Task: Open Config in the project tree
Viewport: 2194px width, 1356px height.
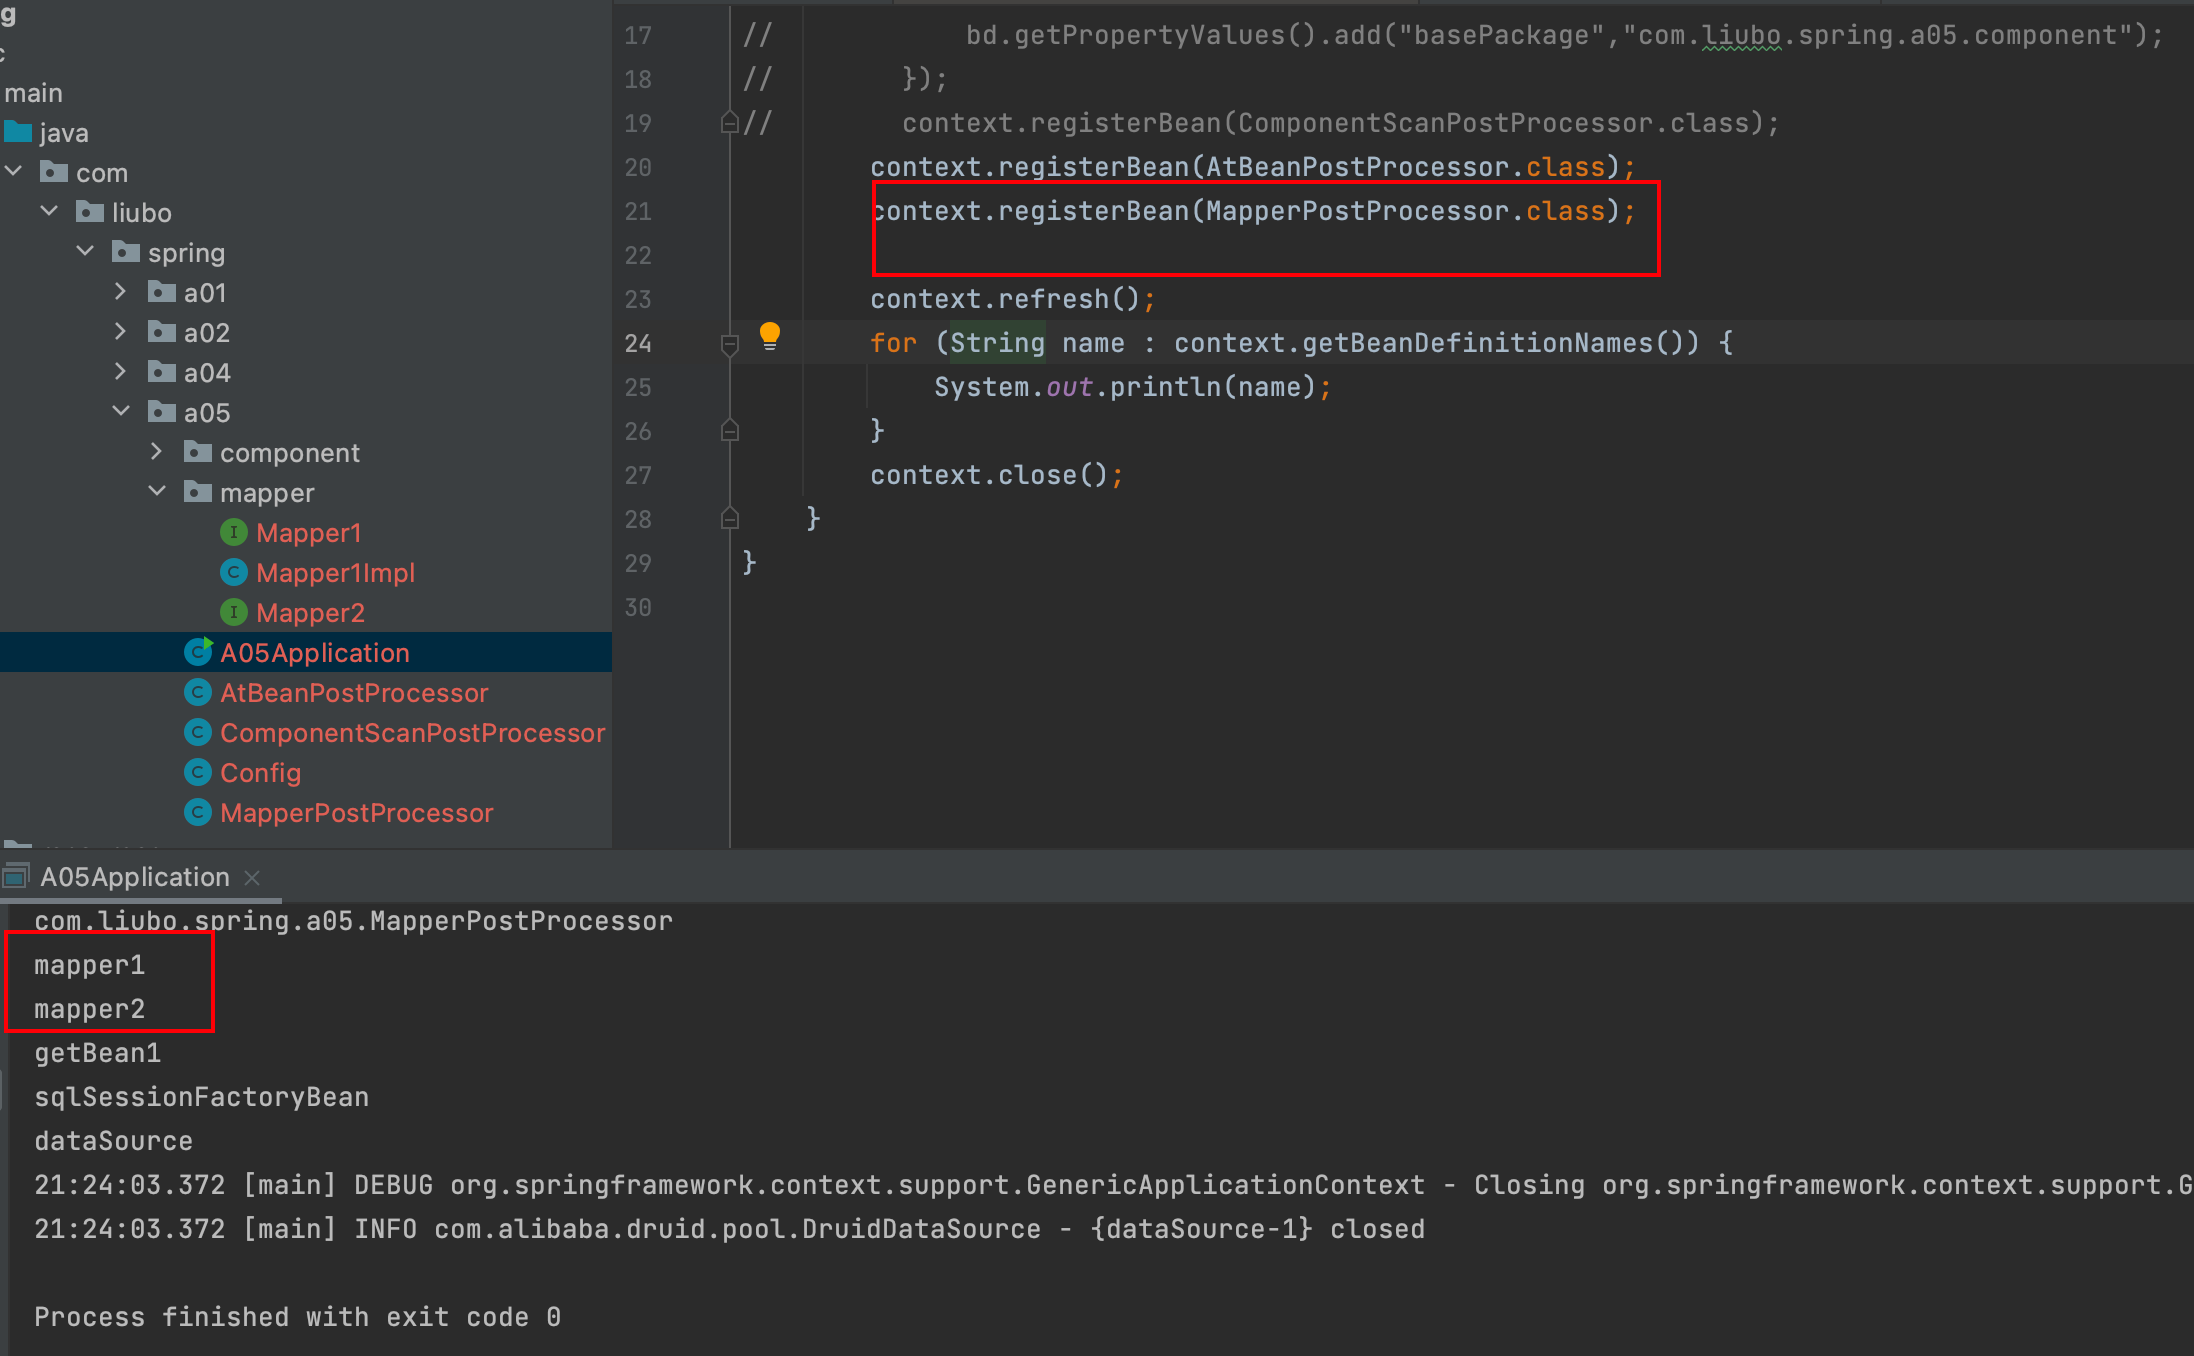Action: [260, 773]
